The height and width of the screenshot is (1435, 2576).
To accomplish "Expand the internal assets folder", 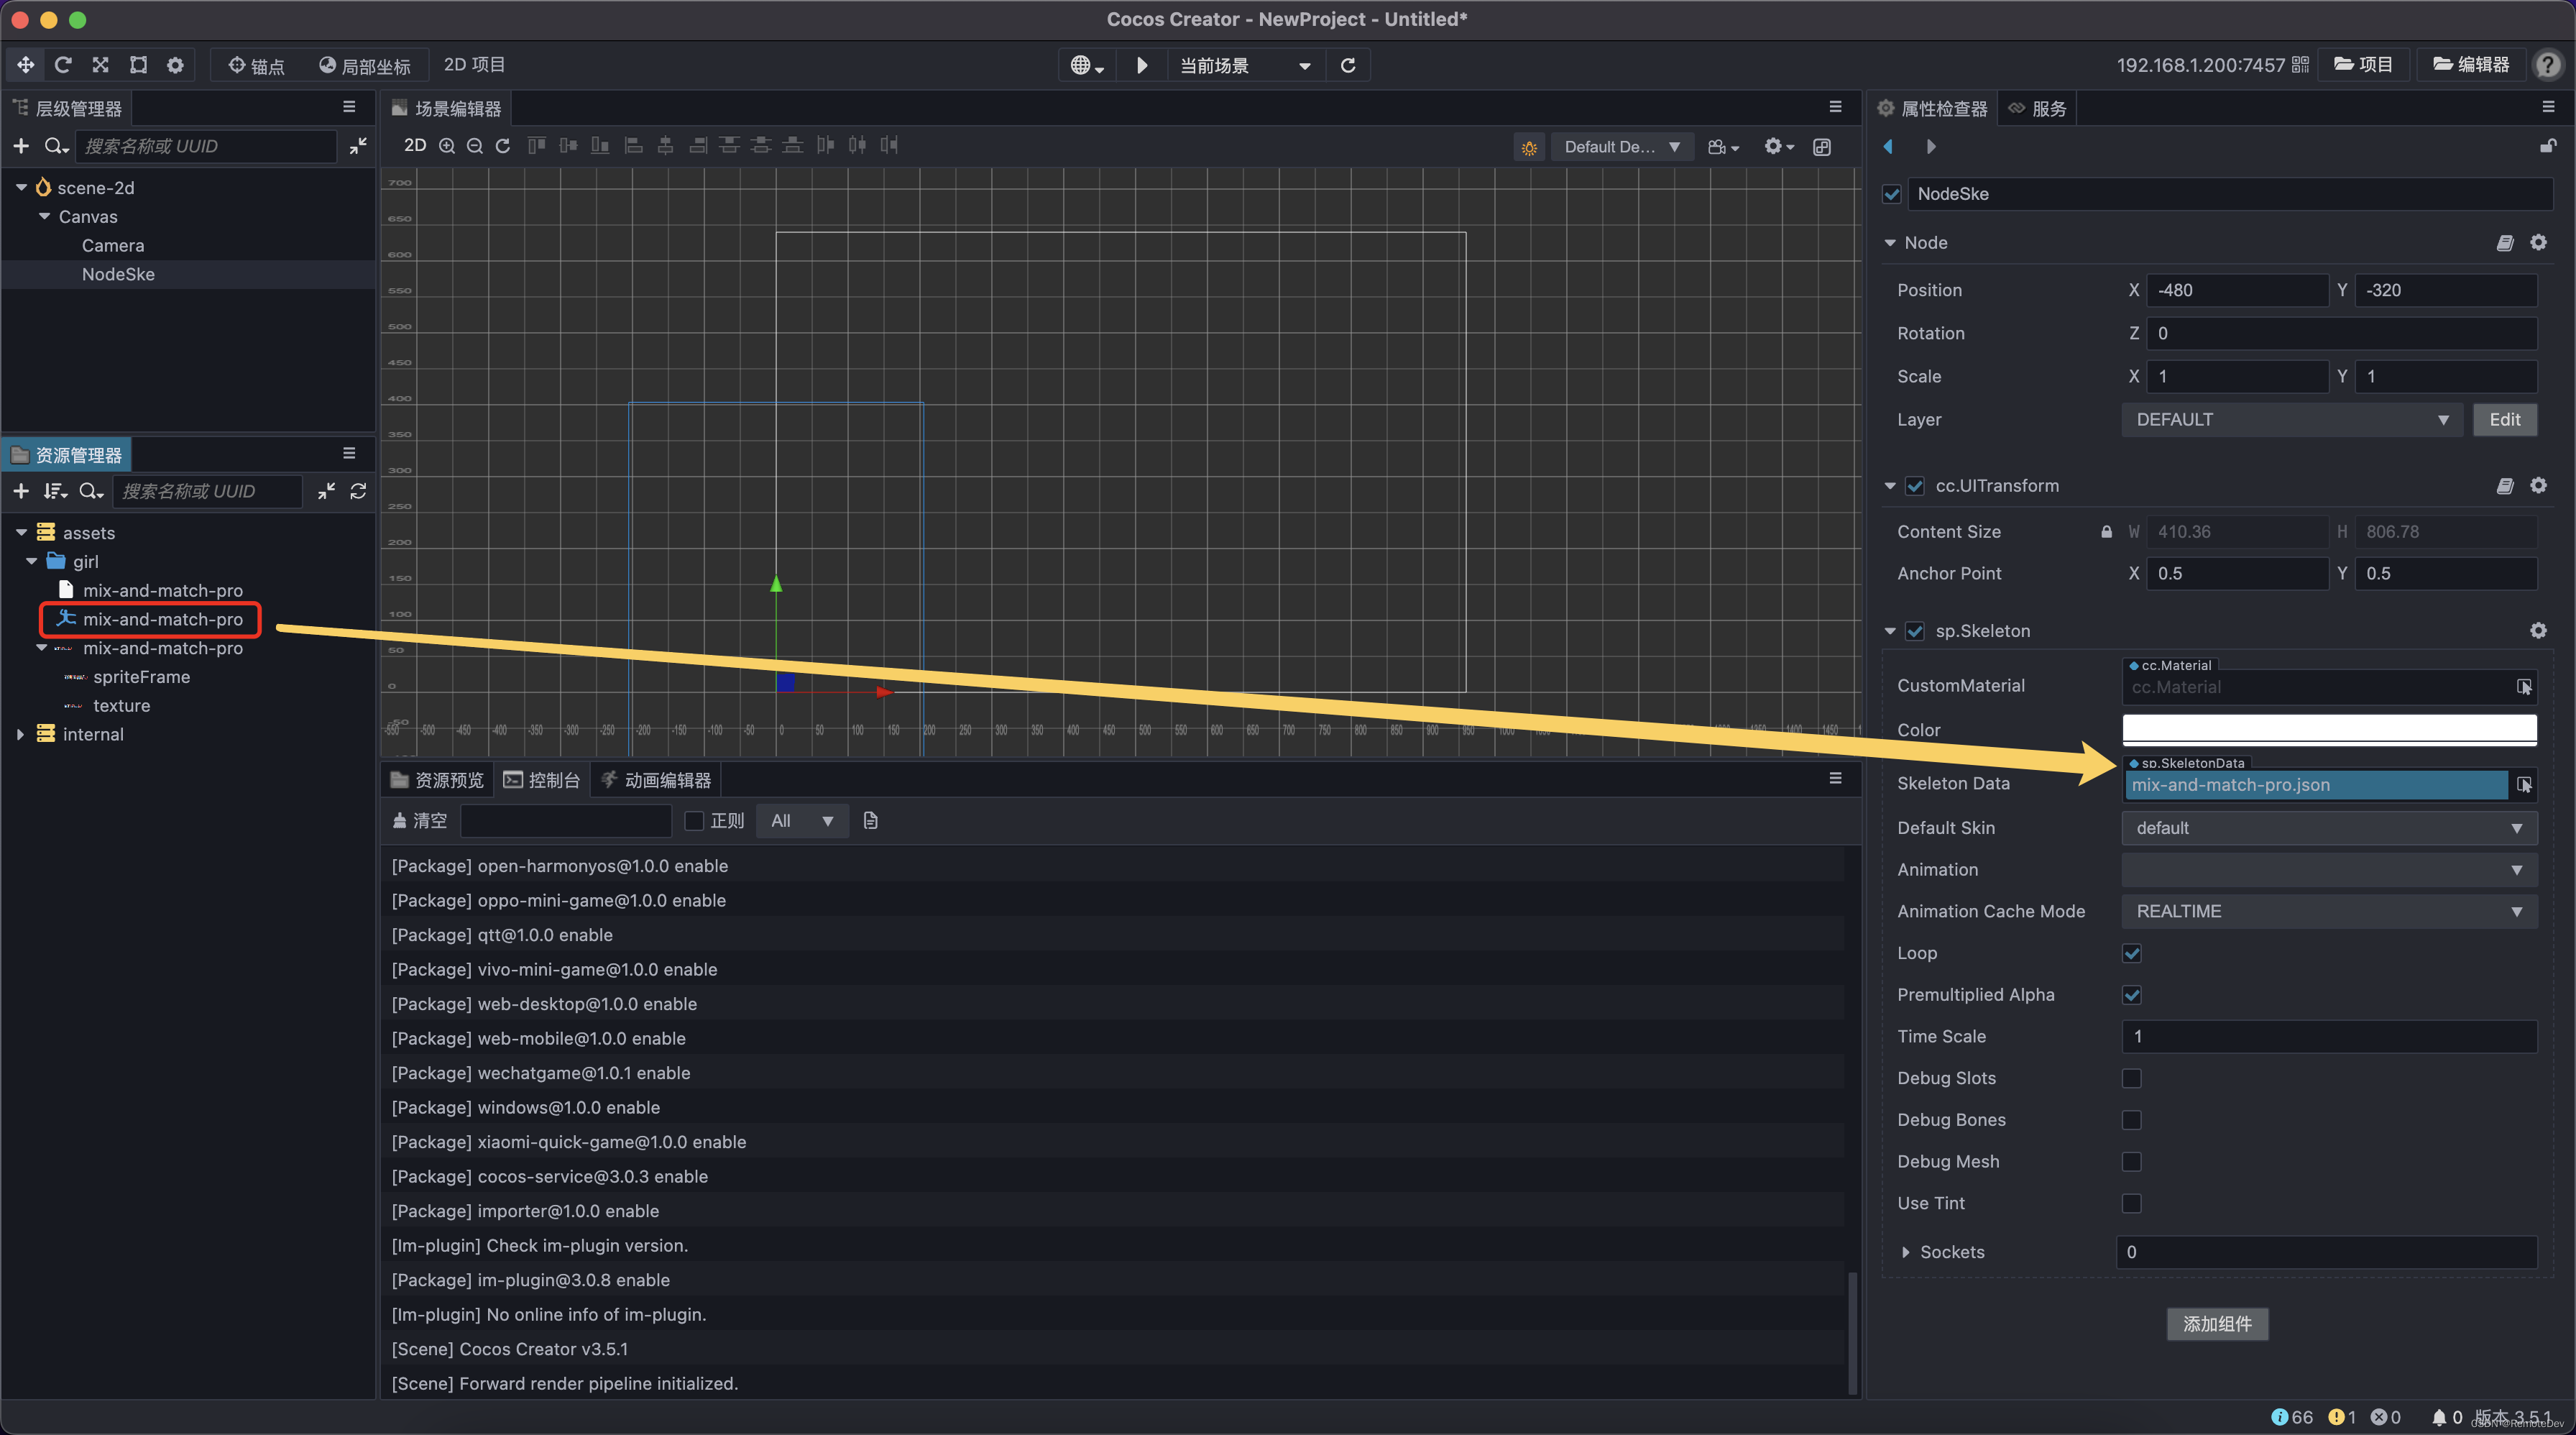I will [21, 734].
